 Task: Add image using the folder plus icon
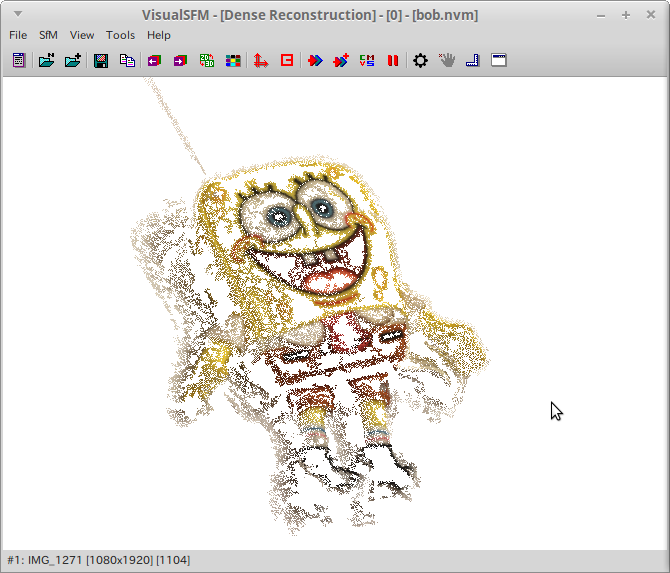tap(73, 60)
